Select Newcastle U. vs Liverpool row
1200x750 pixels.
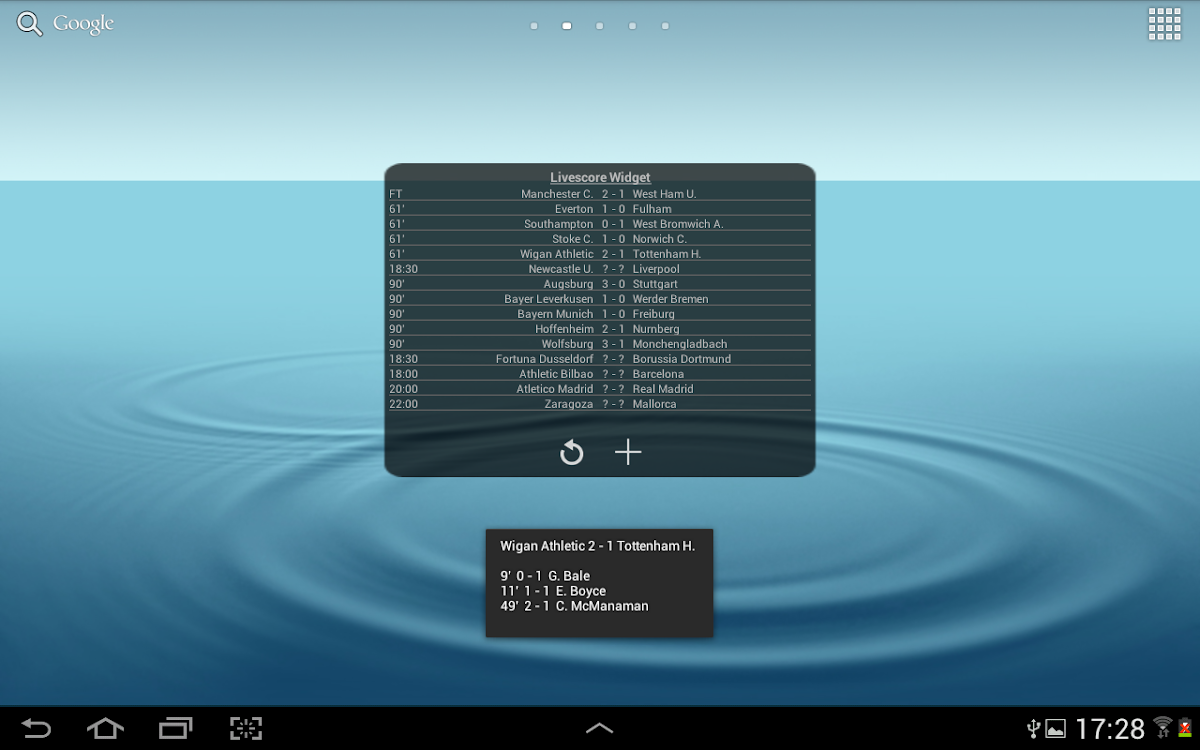pyautogui.click(x=600, y=269)
